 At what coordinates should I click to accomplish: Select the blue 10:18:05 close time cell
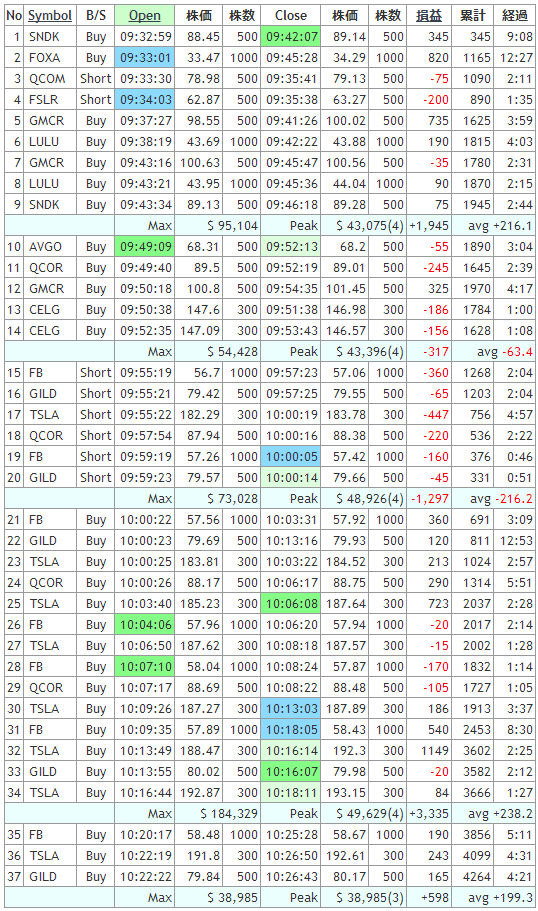pos(291,729)
